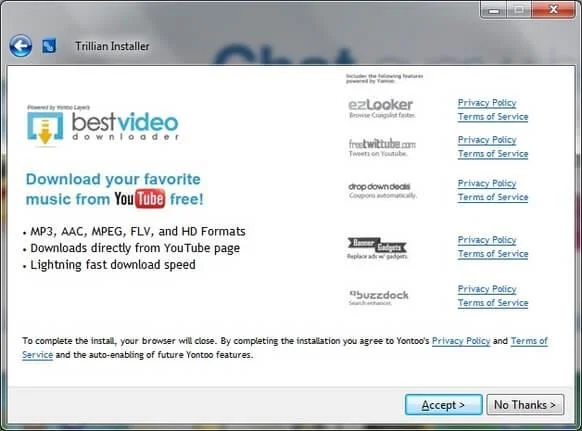This screenshot has height=431, width=582.
Task: Click the 'Trillian Installer' title text
Action: (x=112, y=46)
